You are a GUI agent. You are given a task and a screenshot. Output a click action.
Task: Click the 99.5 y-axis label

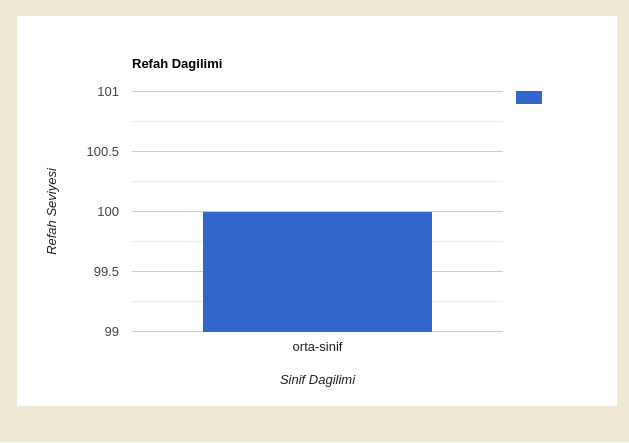pos(106,272)
